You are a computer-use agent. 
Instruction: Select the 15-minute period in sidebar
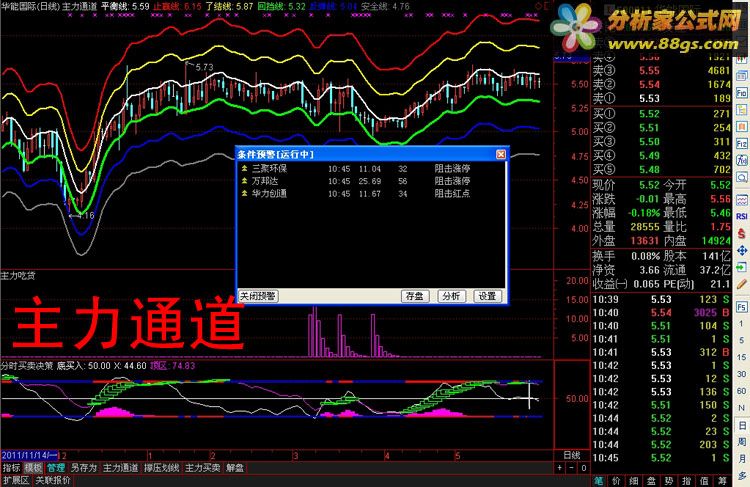coord(741,357)
